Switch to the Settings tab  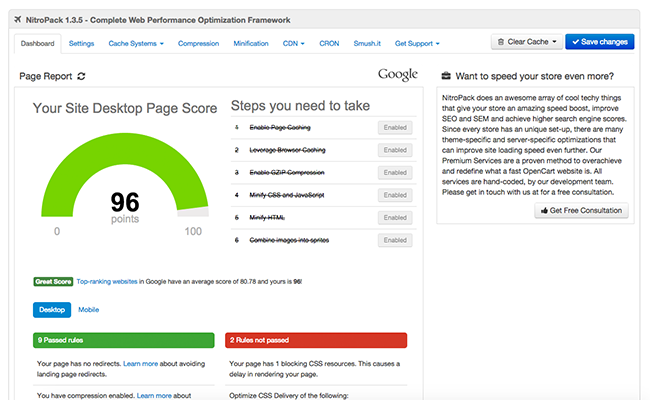(x=81, y=44)
